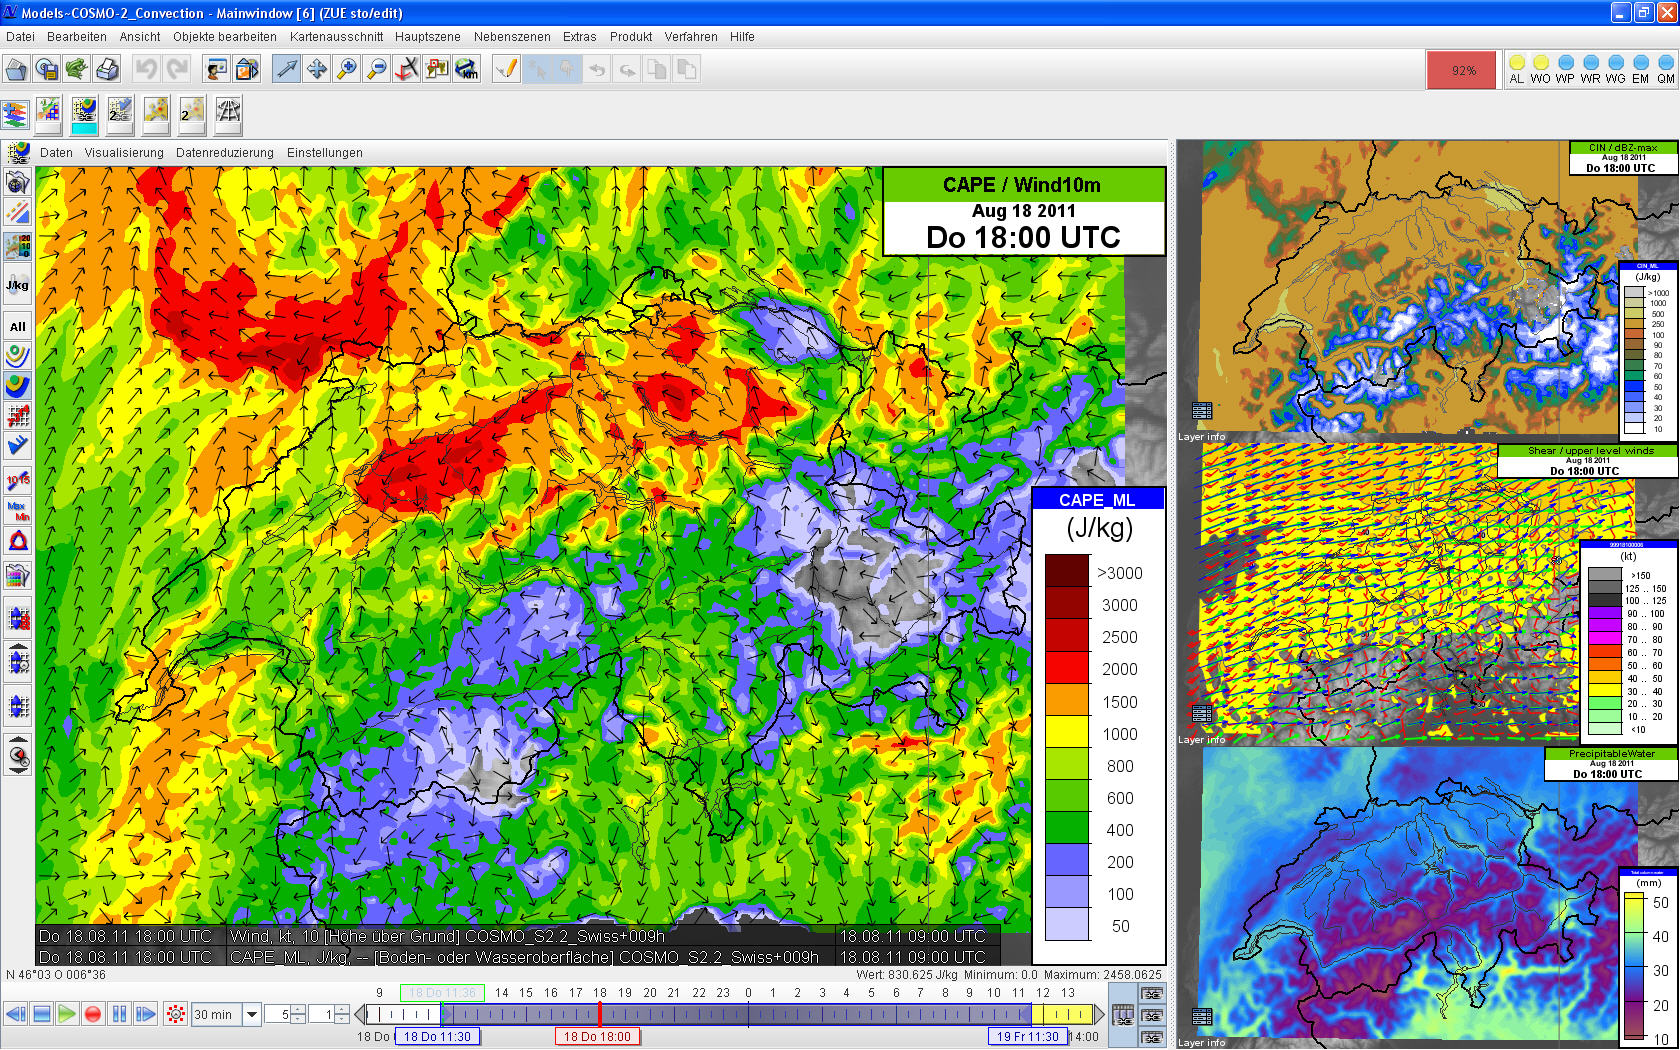
Task: Click the save disk icon
Action: 46,70
